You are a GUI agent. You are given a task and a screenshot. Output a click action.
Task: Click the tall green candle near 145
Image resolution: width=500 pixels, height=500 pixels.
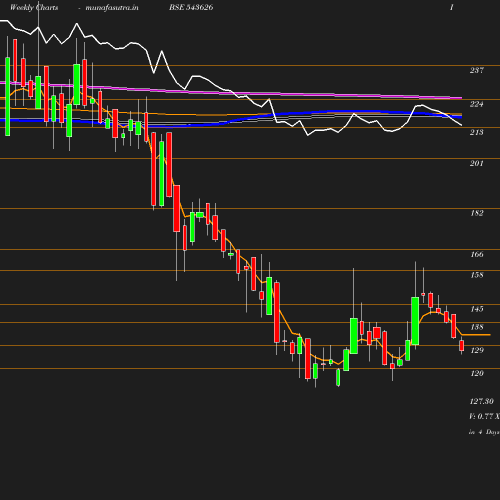click(415, 321)
